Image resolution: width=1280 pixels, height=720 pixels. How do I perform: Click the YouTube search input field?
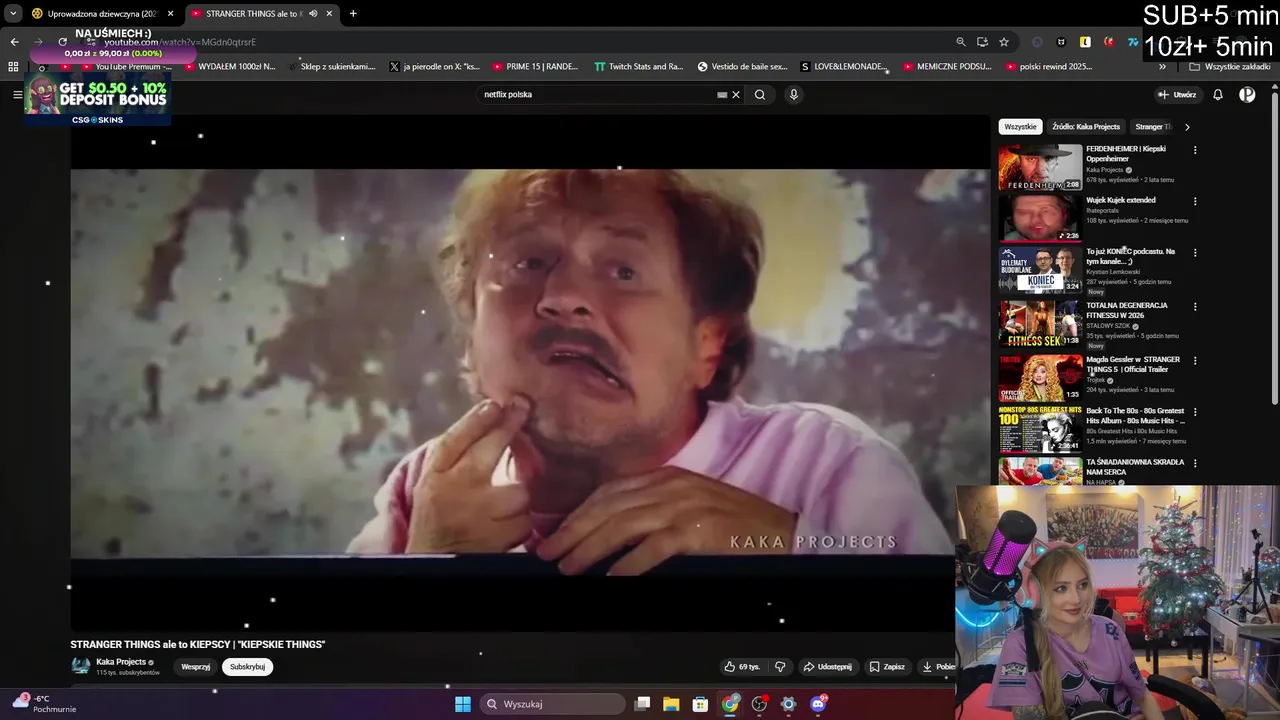click(597, 95)
